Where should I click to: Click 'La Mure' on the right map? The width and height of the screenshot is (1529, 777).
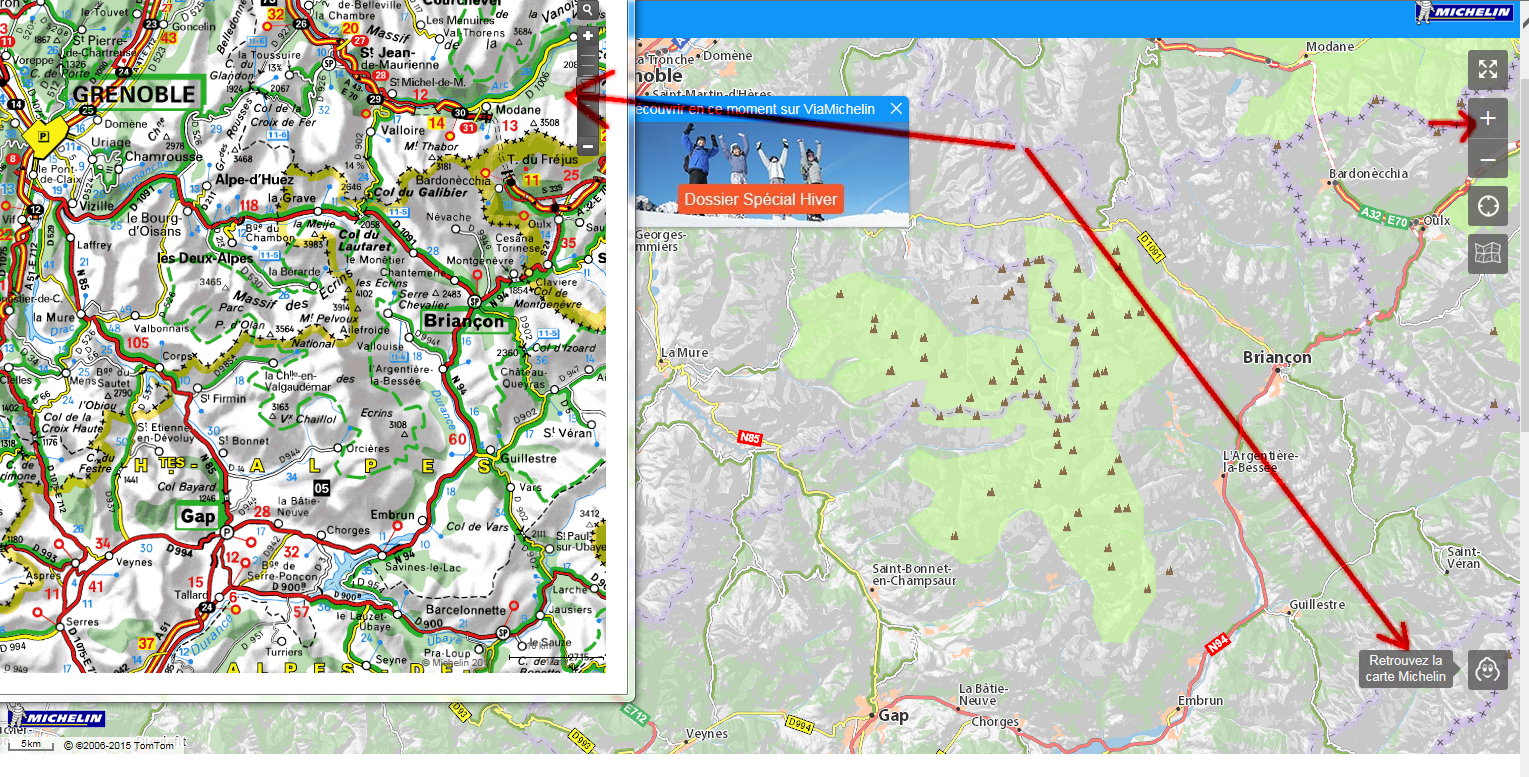pos(685,353)
